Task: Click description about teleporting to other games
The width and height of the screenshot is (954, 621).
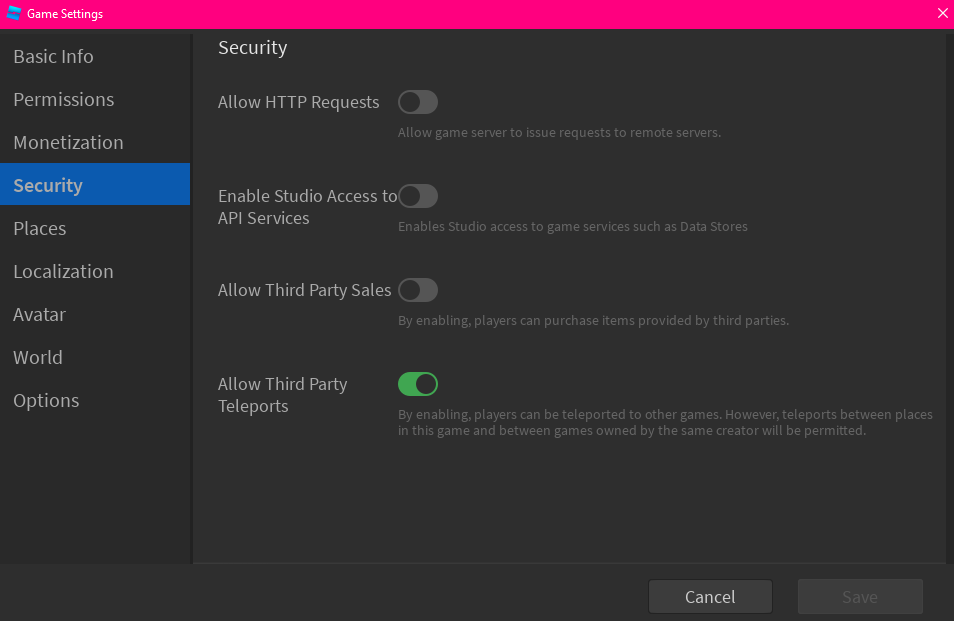Action: [x=665, y=422]
